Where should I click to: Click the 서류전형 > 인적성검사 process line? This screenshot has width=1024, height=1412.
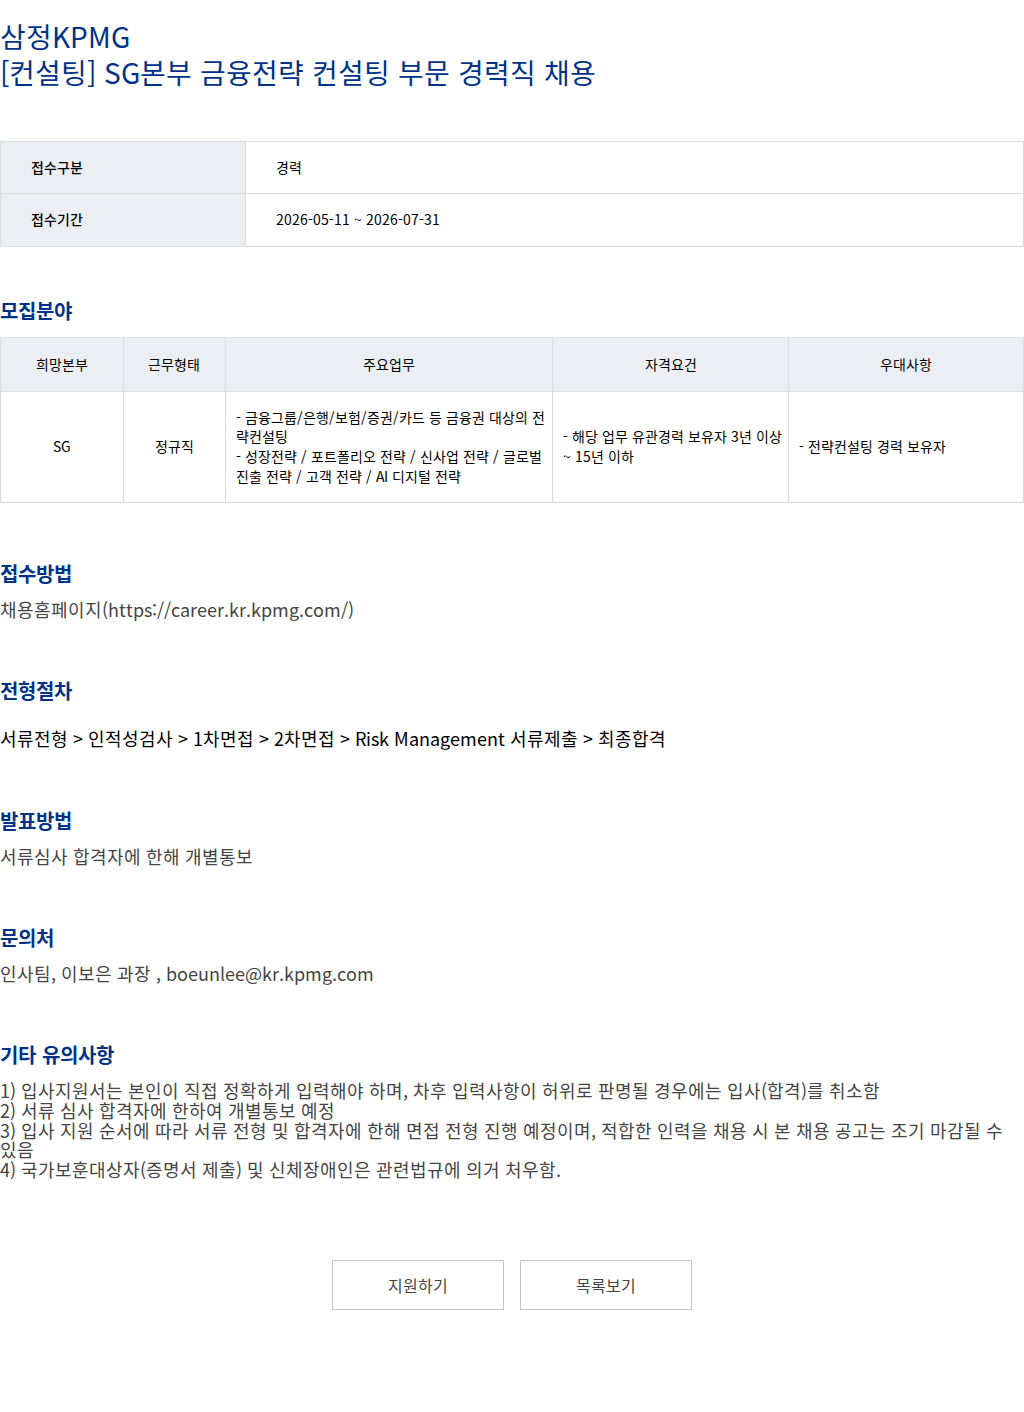pyautogui.click(x=333, y=739)
